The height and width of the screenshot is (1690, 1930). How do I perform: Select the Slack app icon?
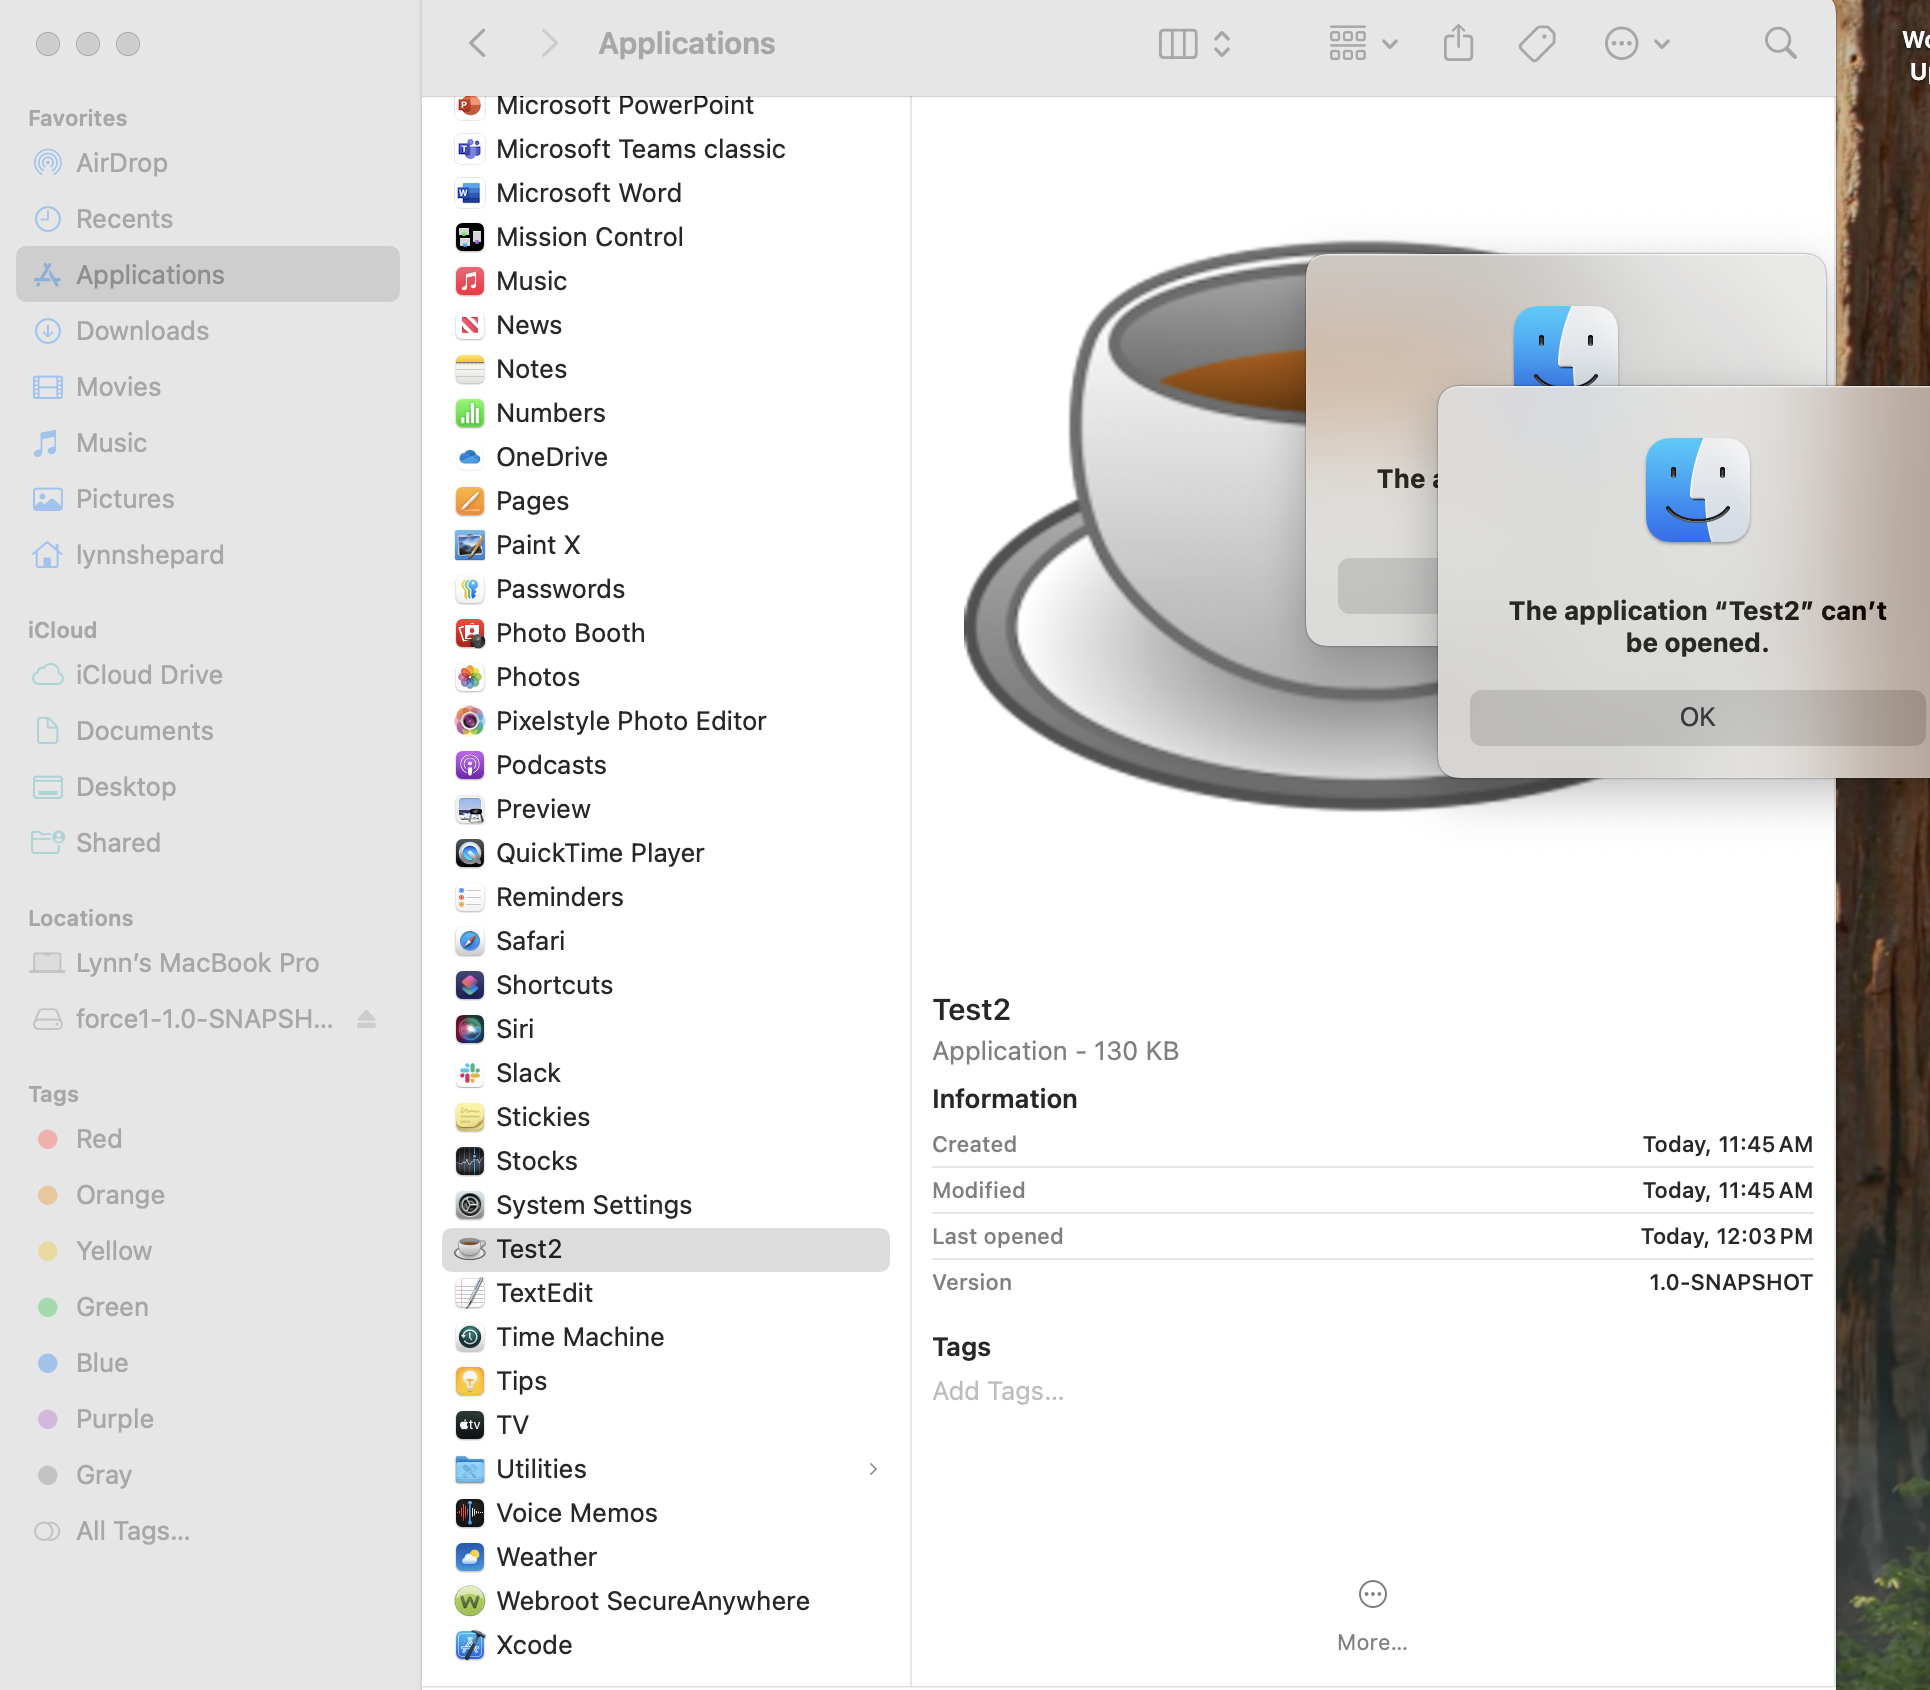click(x=469, y=1072)
